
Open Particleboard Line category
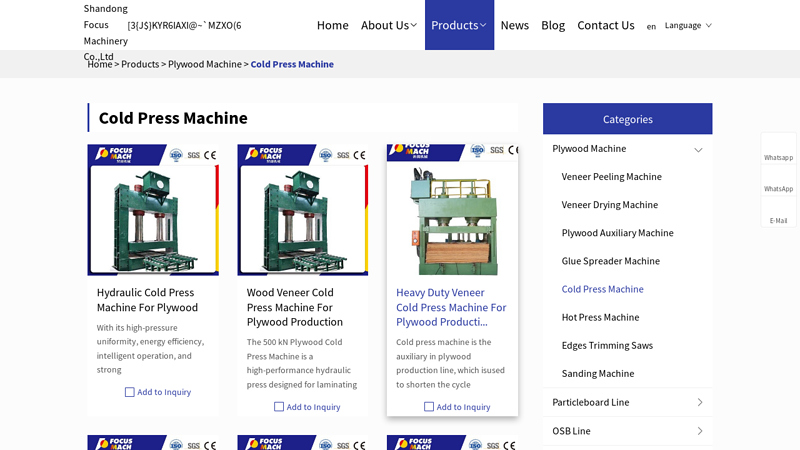pos(590,402)
